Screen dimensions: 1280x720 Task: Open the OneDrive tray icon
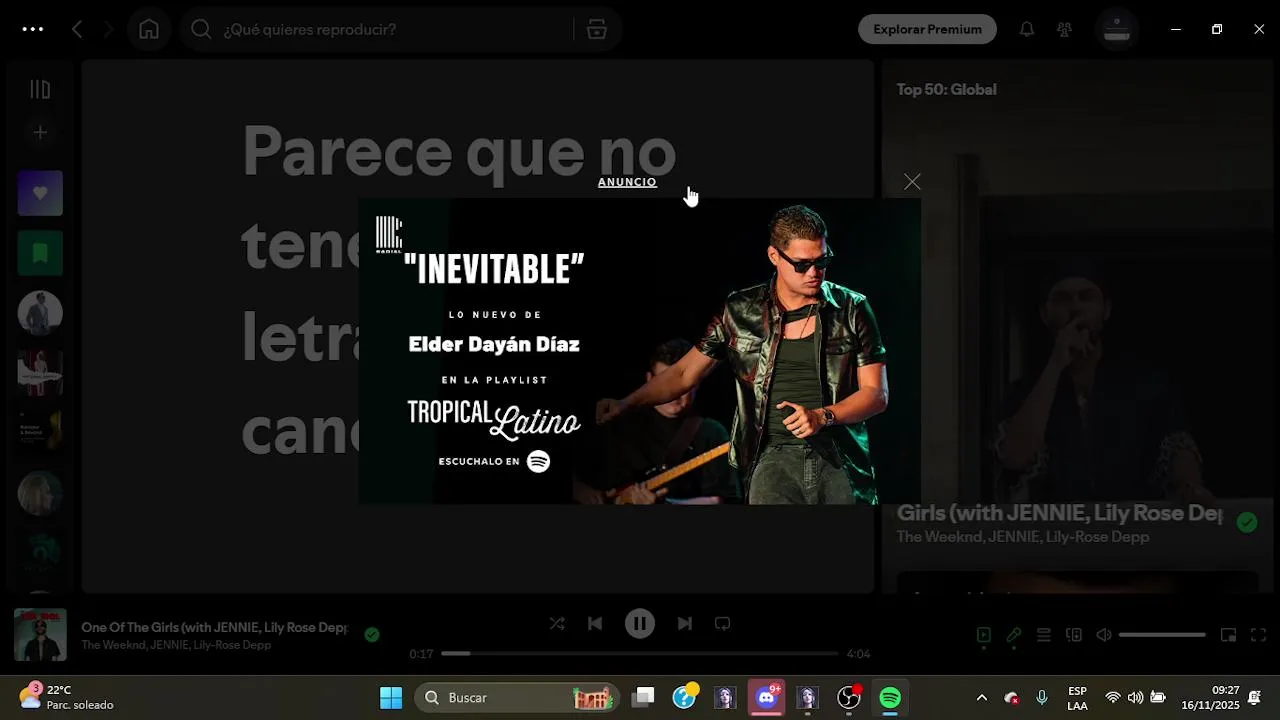coord(1012,698)
